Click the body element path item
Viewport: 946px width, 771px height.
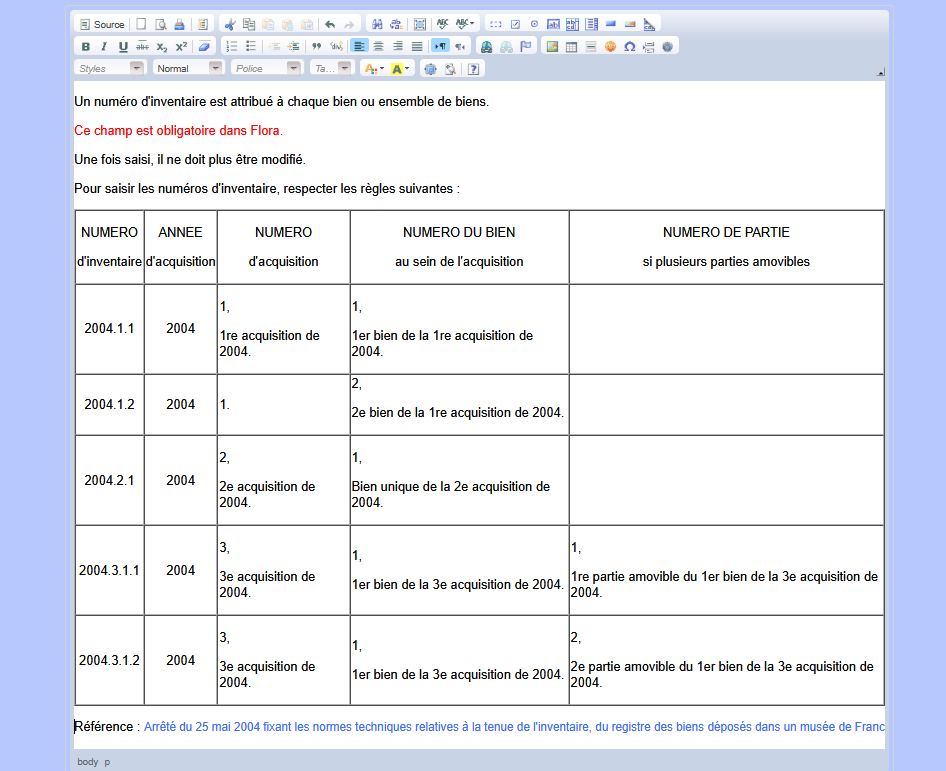tap(87, 762)
